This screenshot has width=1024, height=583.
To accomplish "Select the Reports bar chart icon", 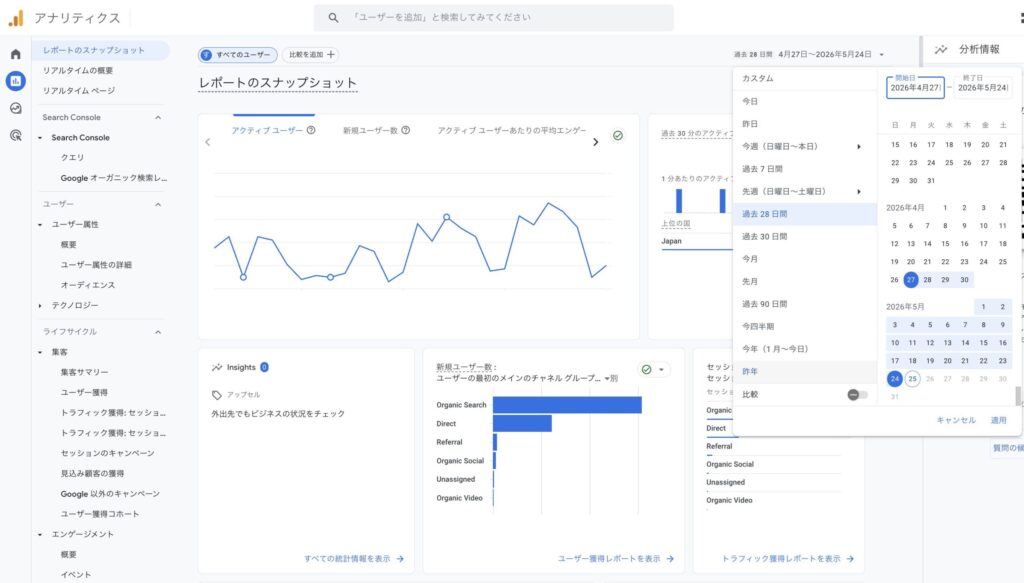I will [x=16, y=81].
